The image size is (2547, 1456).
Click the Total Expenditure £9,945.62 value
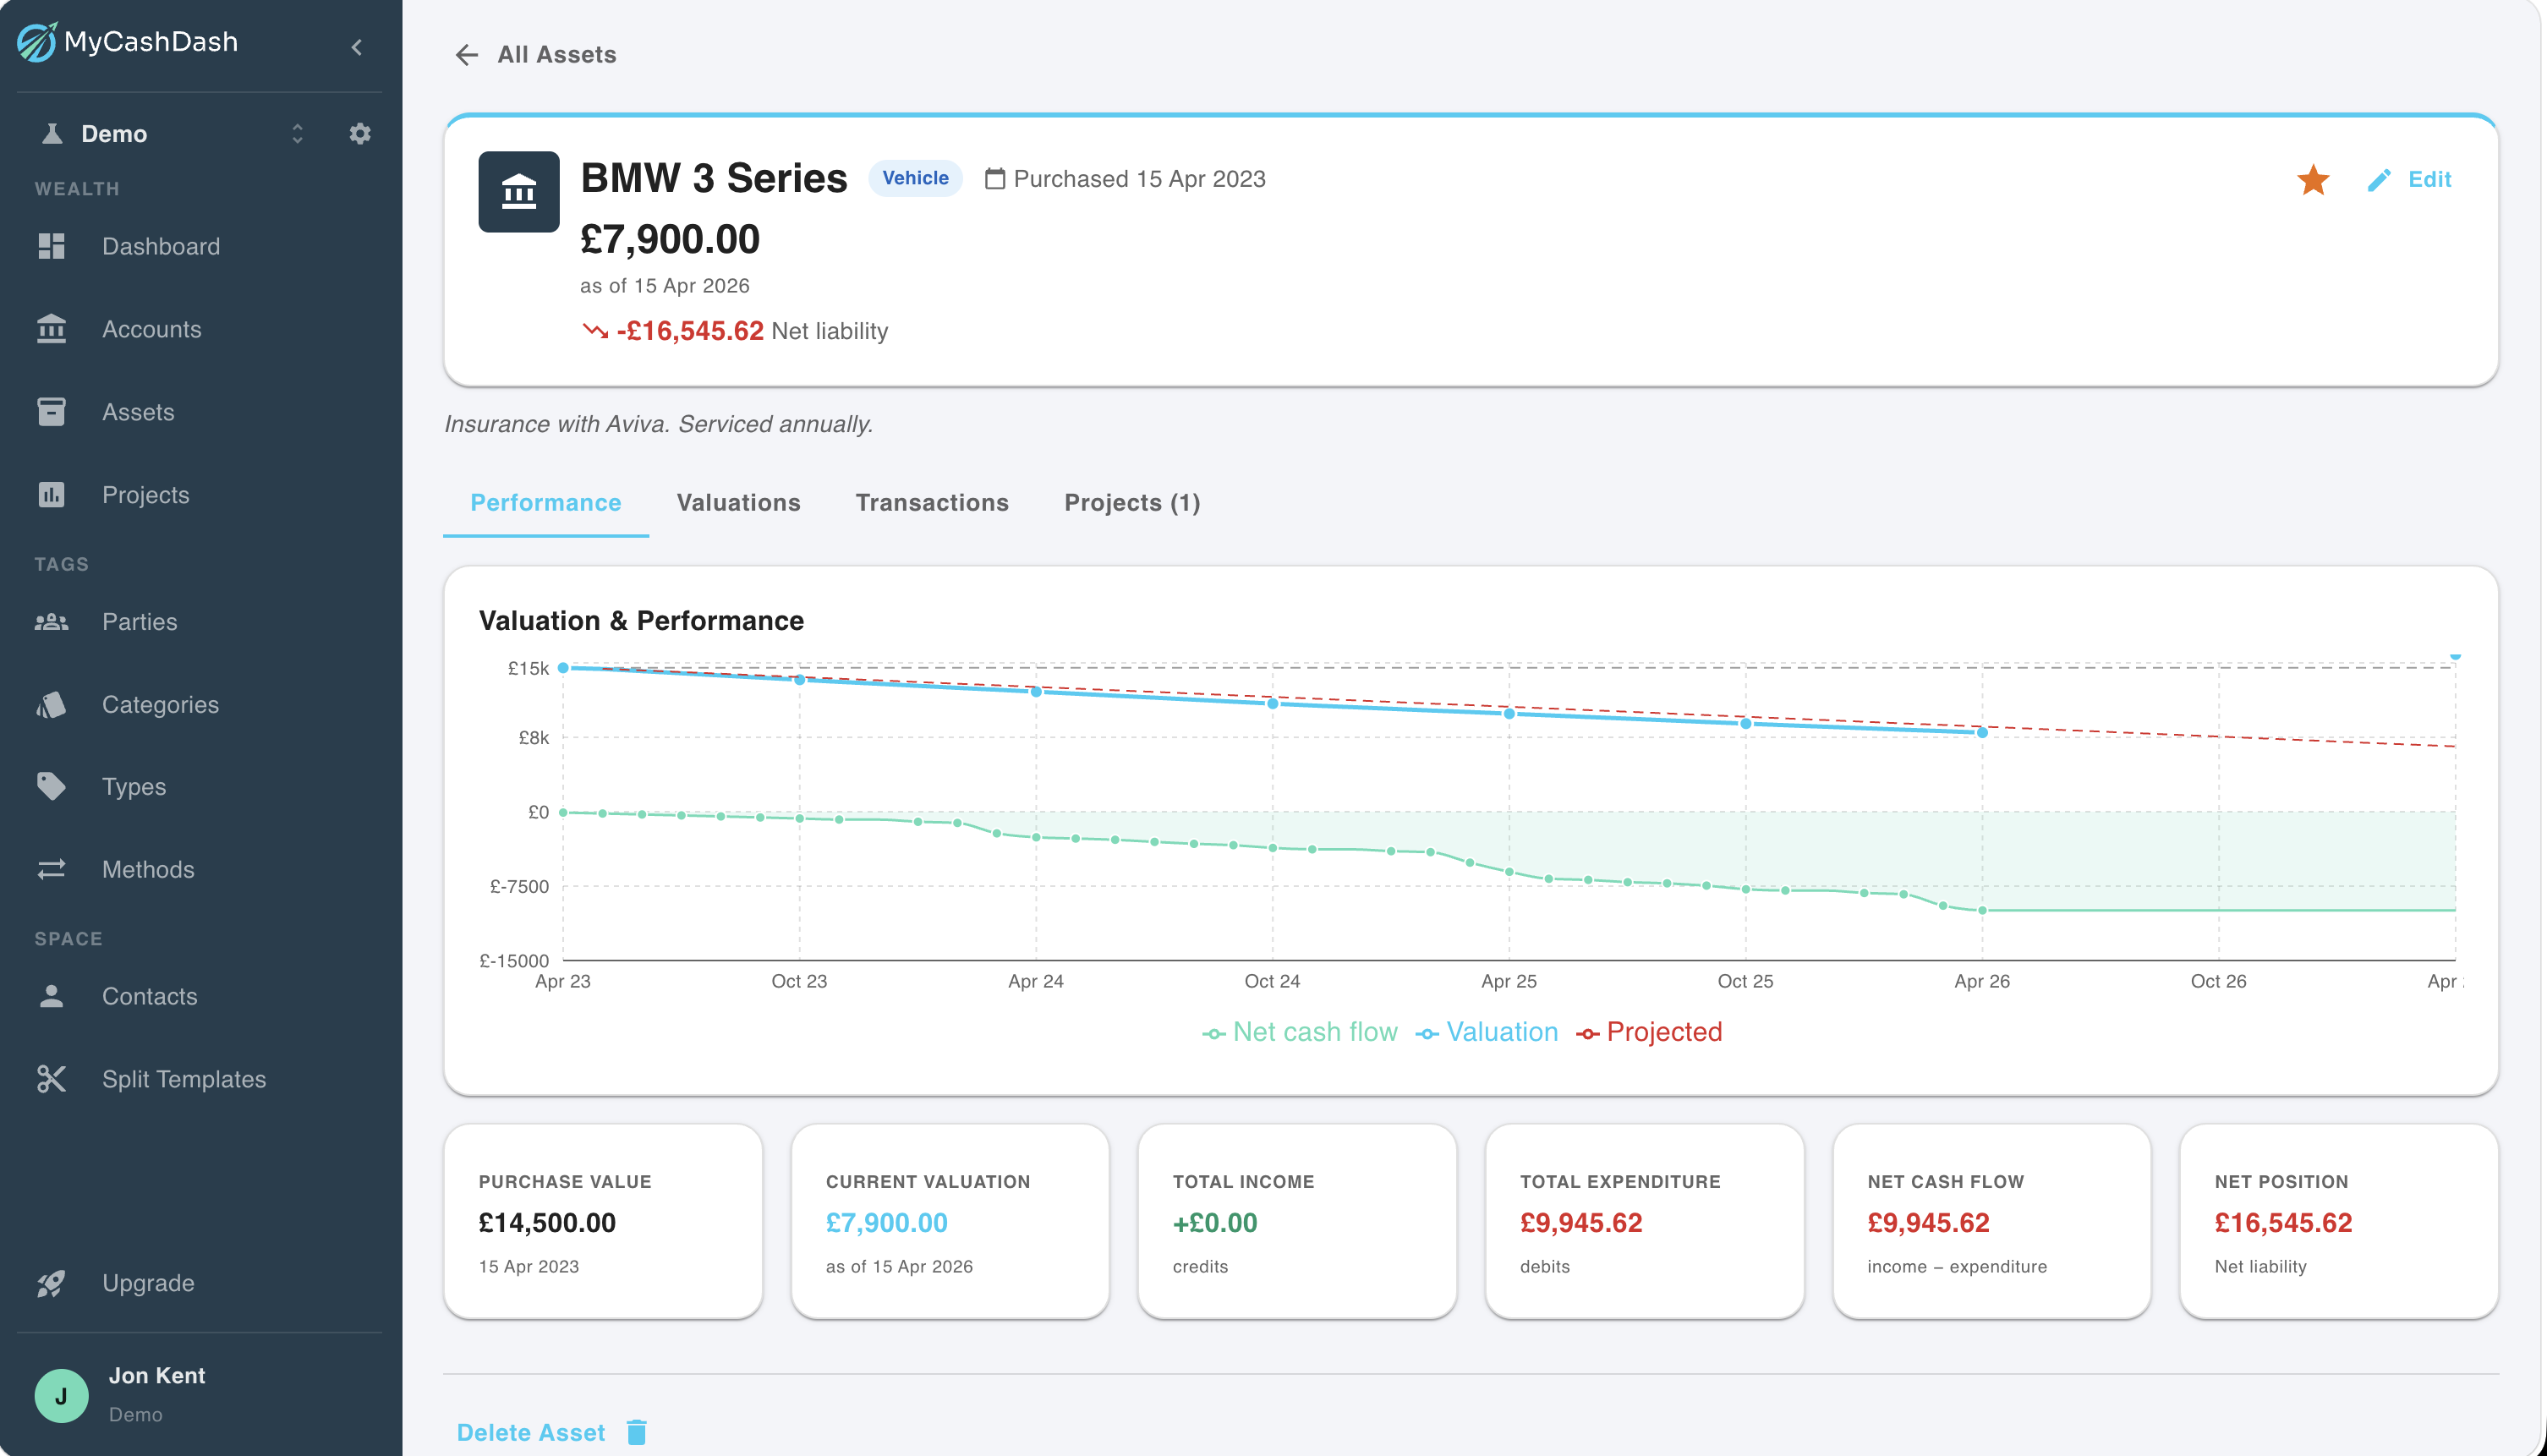tap(1580, 1222)
